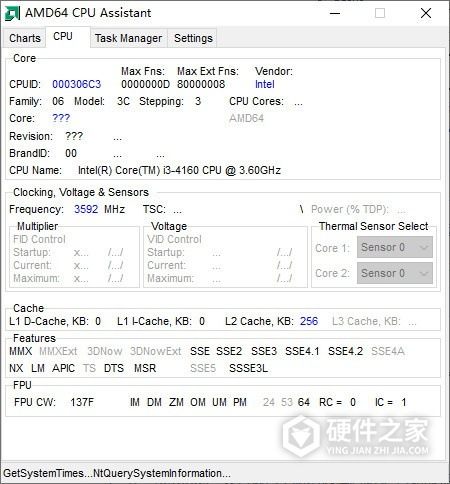Close the AMD64 CPU Assistant window
Screen dimensions: 450x484
click(426, 13)
